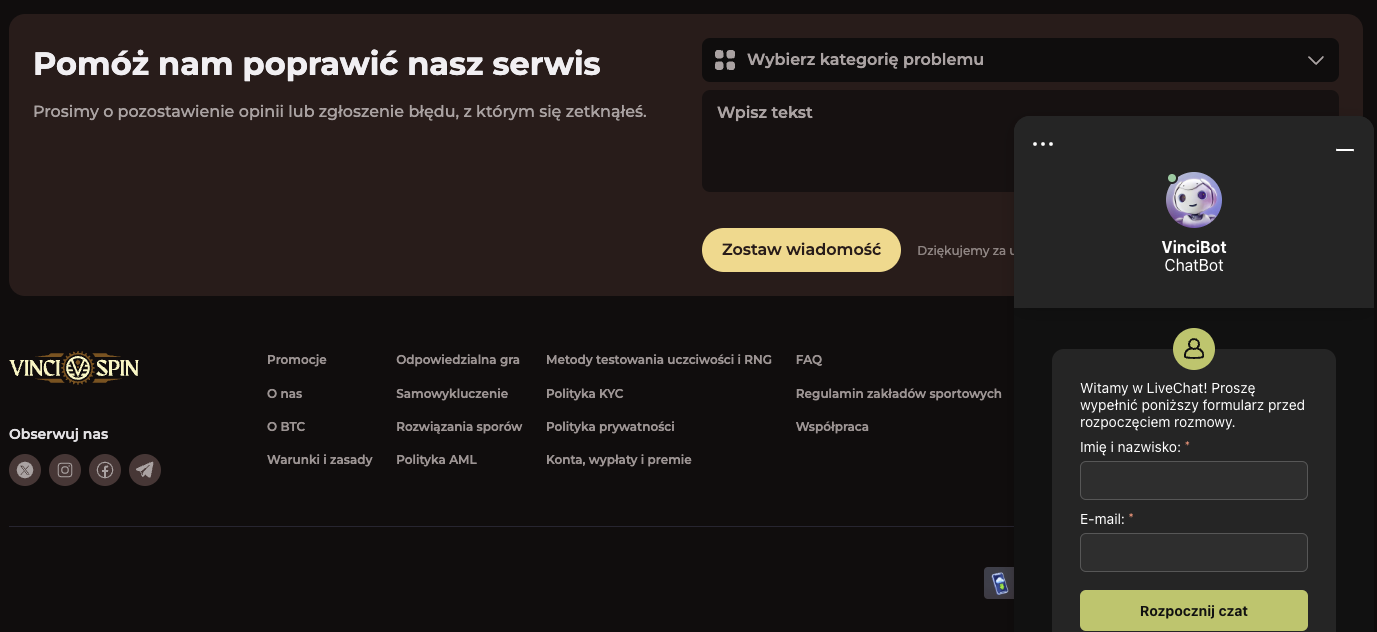Minimize the VinciBot chat window

pyautogui.click(x=1344, y=149)
